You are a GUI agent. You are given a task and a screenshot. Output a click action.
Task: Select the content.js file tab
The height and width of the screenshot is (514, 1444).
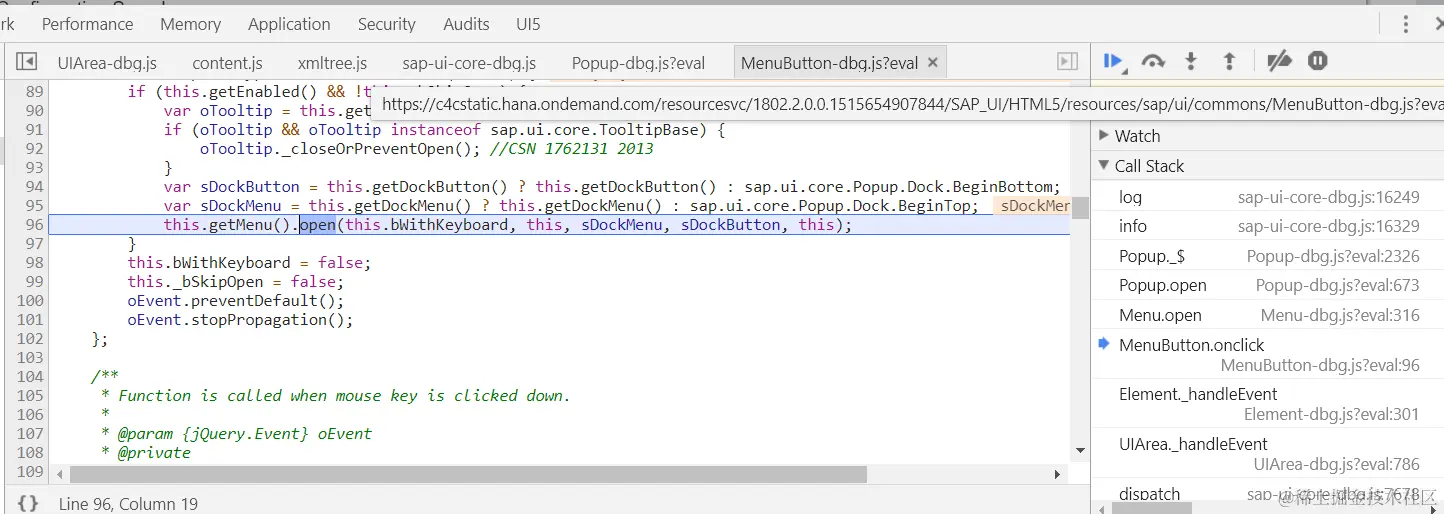(x=227, y=63)
